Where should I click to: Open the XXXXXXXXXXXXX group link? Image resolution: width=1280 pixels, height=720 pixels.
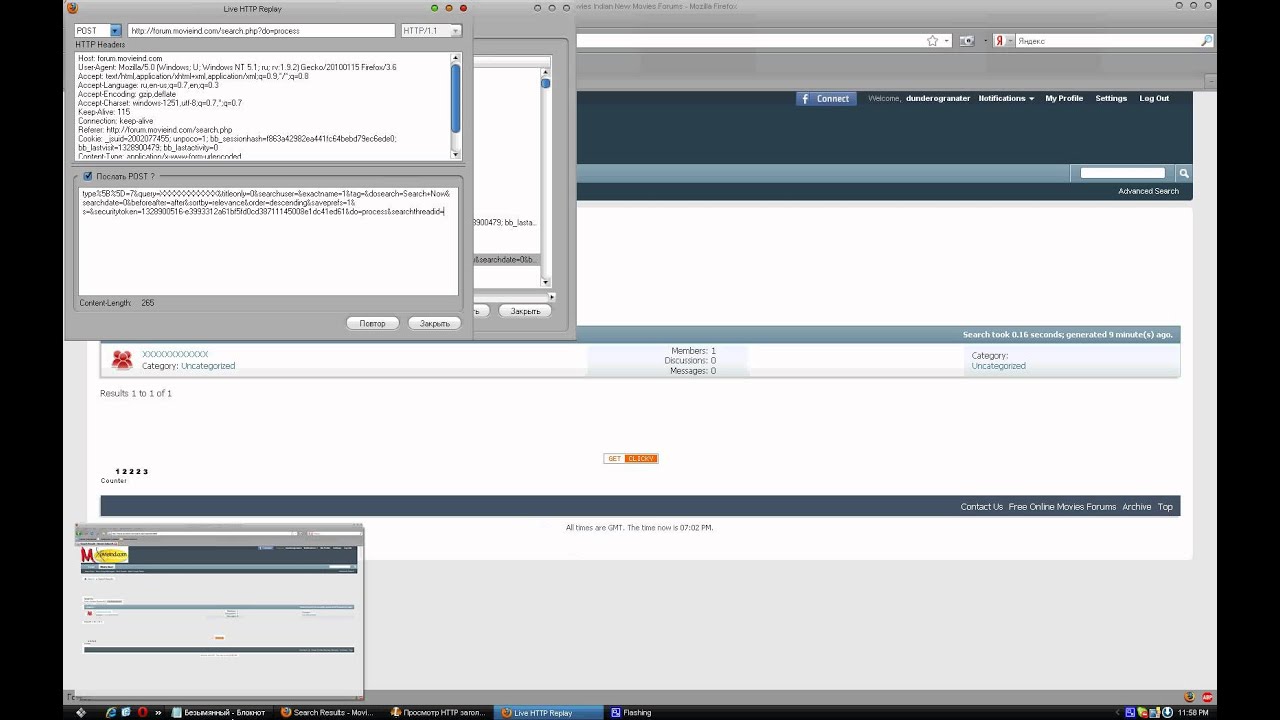(175, 354)
